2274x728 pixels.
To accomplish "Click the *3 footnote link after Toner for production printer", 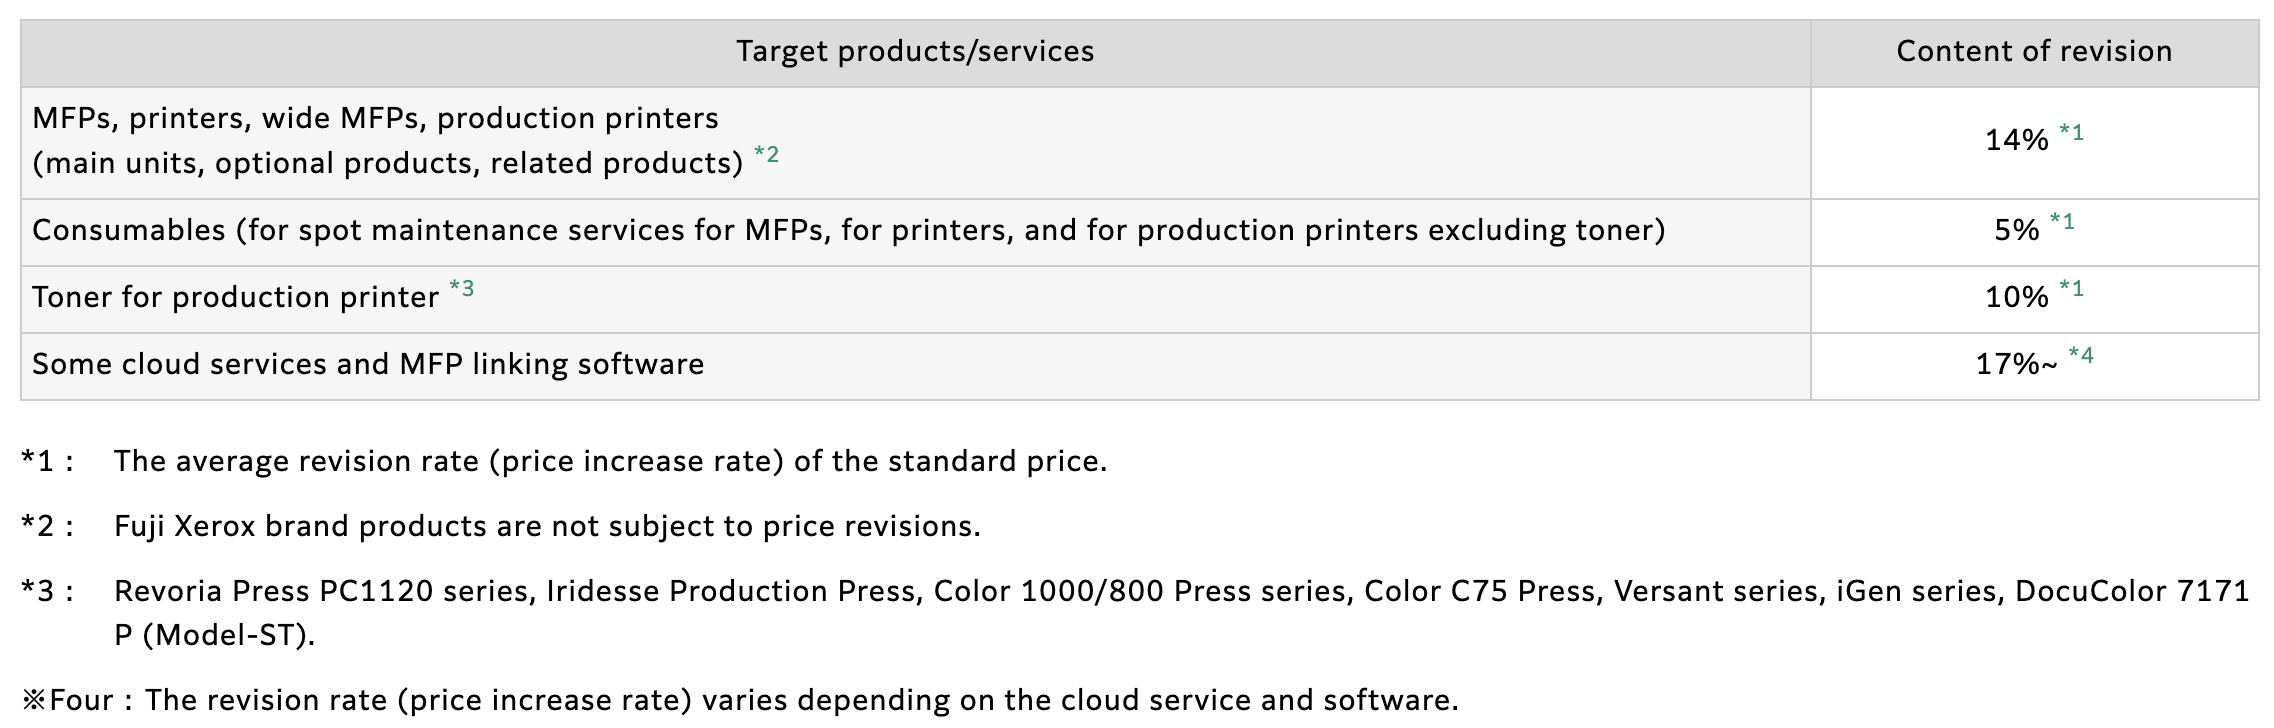I will 461,288.
